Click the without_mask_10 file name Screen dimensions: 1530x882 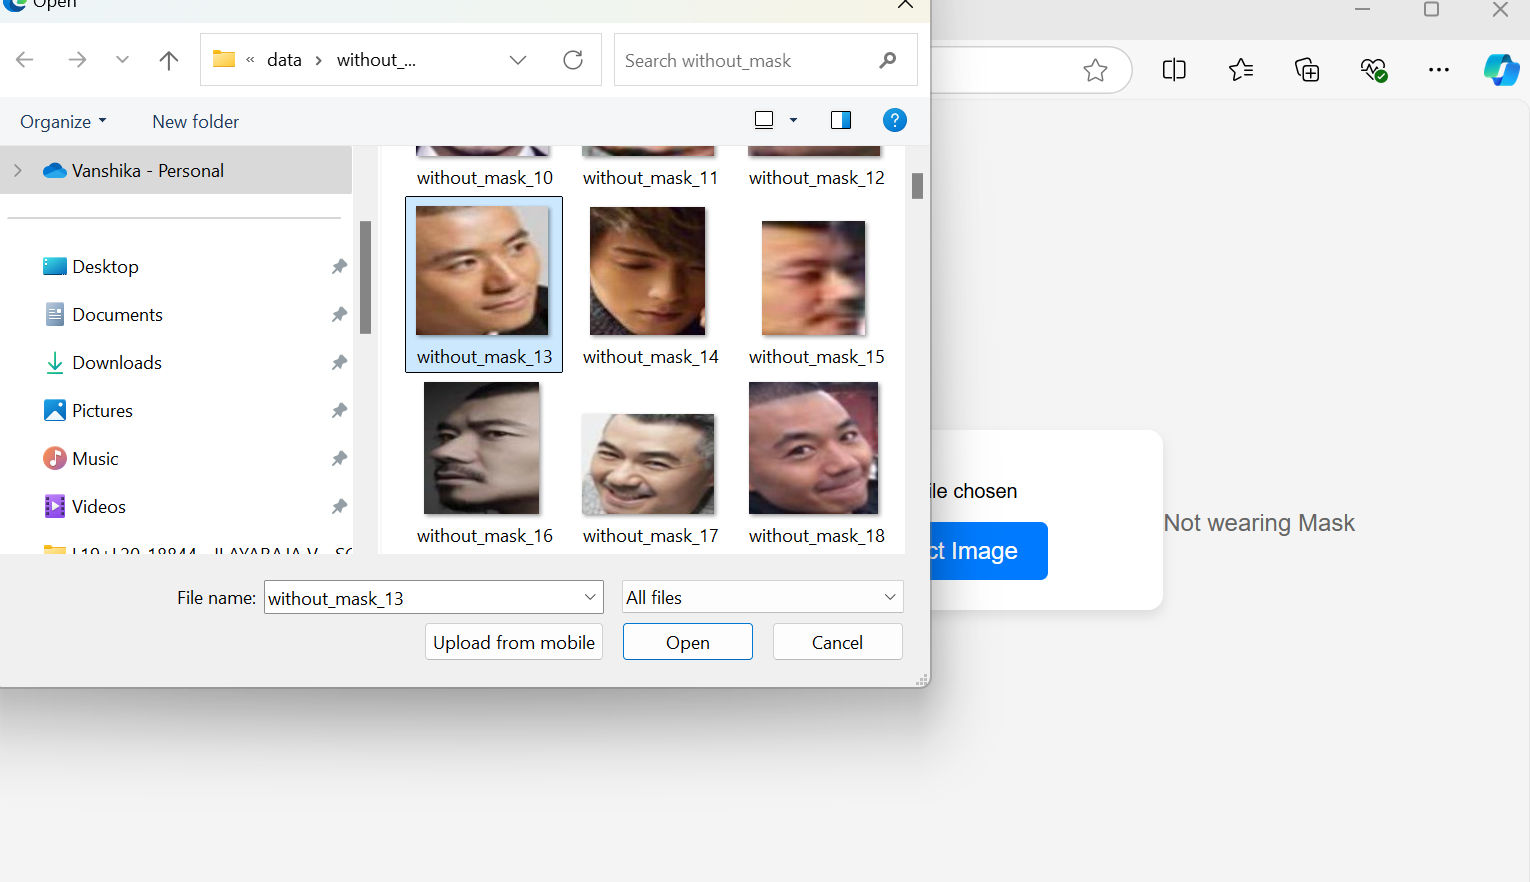(x=485, y=178)
